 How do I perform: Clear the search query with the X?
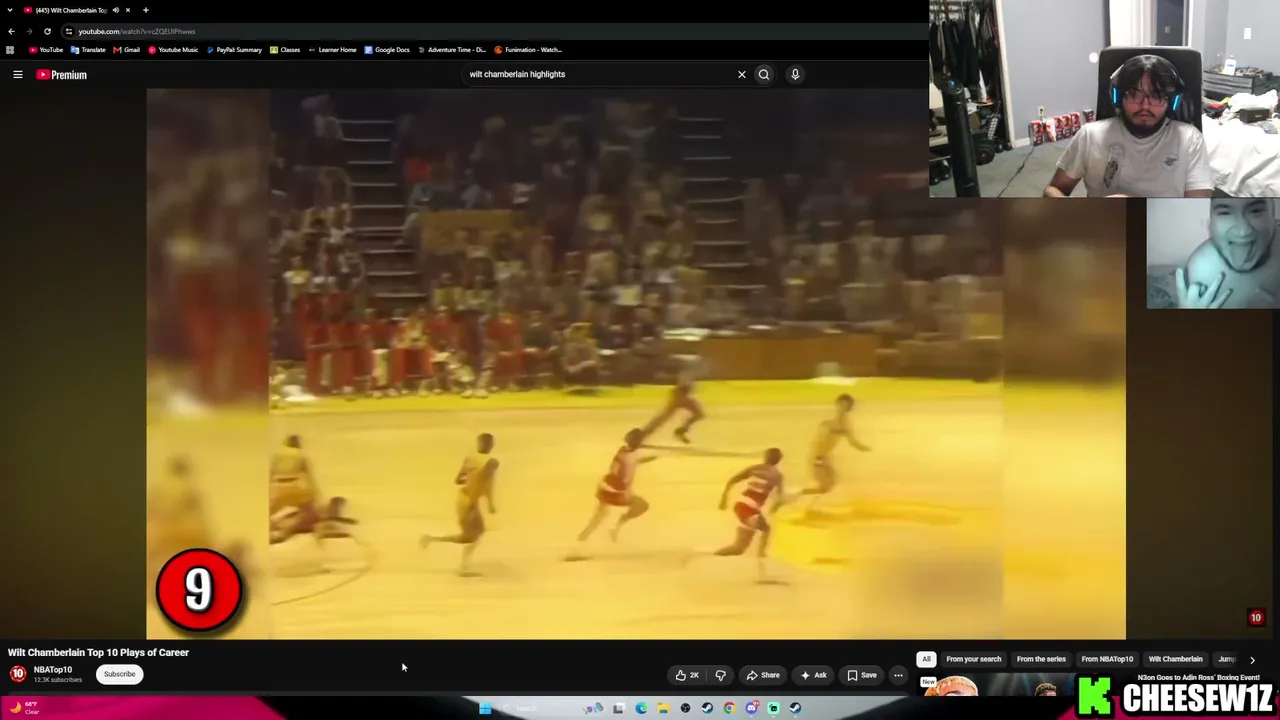click(742, 74)
